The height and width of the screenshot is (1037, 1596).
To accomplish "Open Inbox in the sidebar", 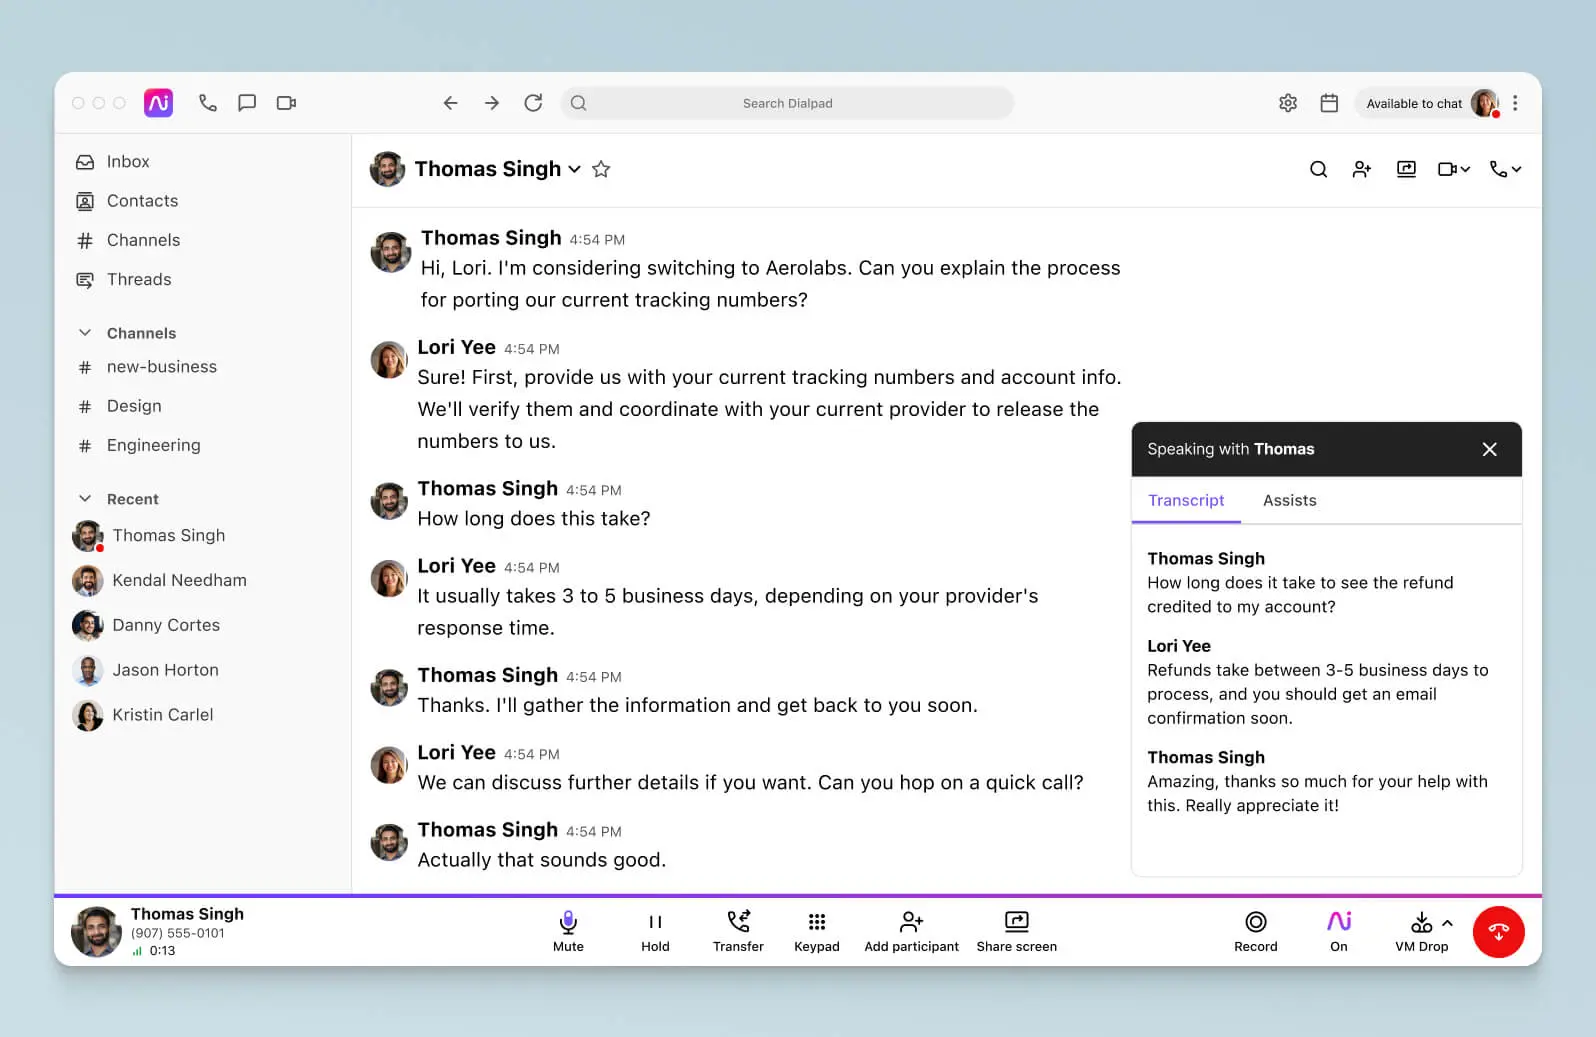I will point(128,162).
